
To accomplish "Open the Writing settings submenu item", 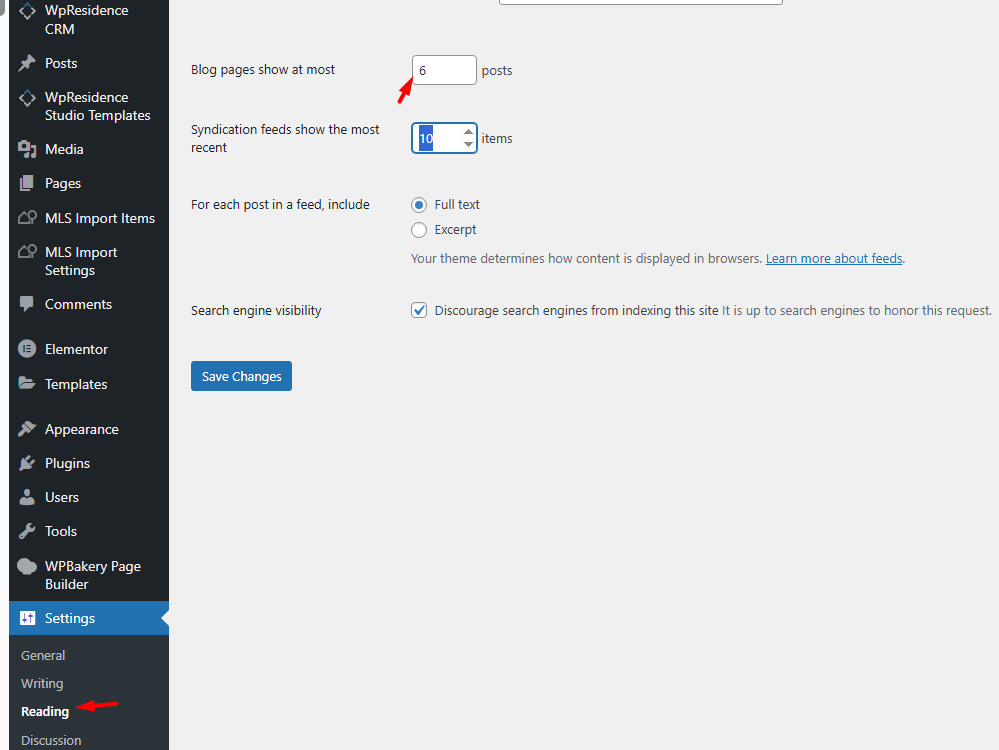I will coord(42,684).
